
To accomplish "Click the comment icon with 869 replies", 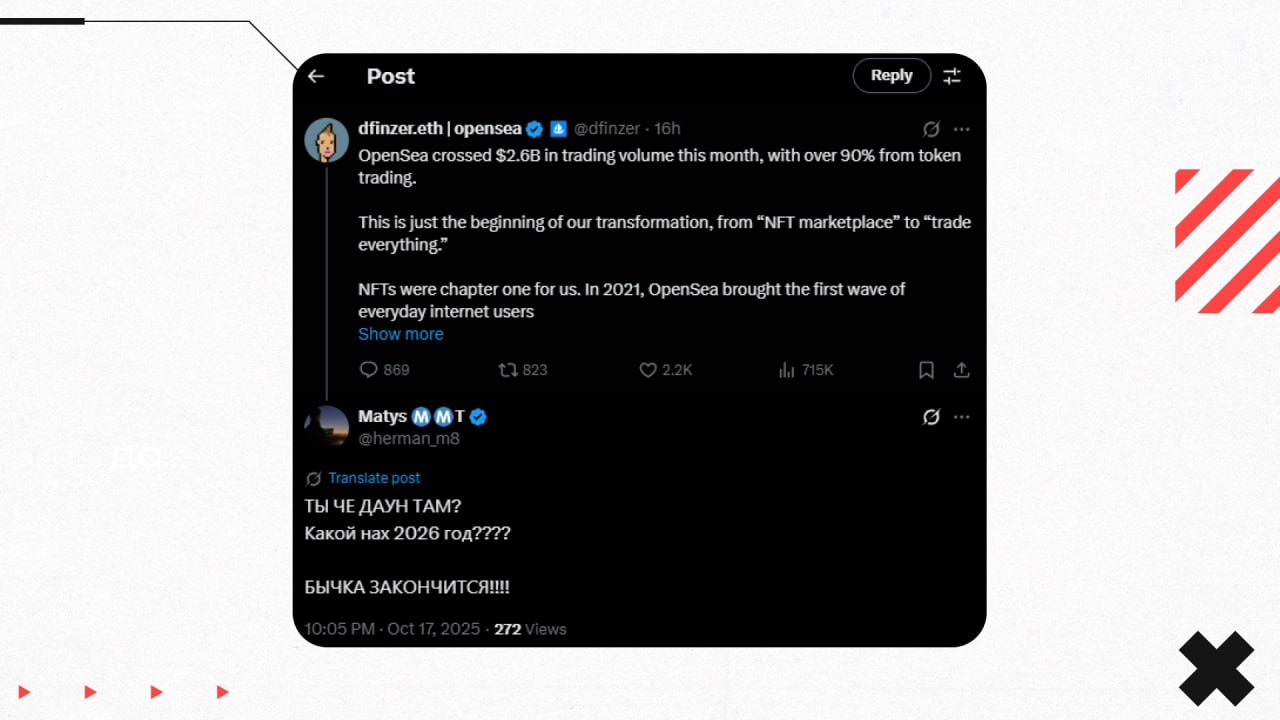I will click(x=369, y=370).
